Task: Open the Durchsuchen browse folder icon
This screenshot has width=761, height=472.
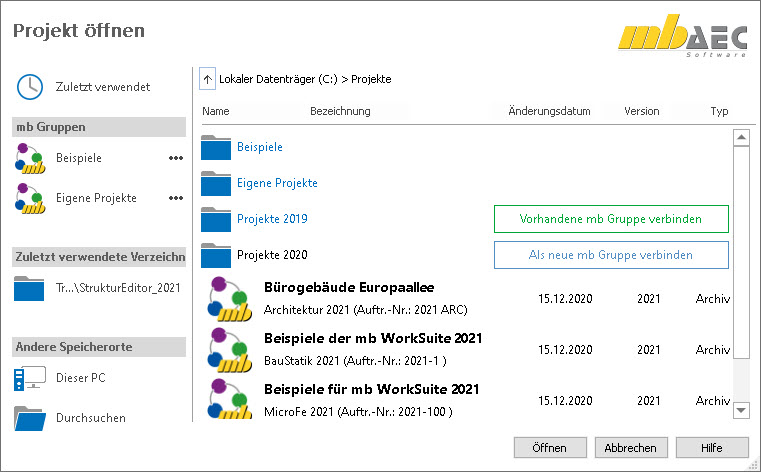Action: point(30,418)
